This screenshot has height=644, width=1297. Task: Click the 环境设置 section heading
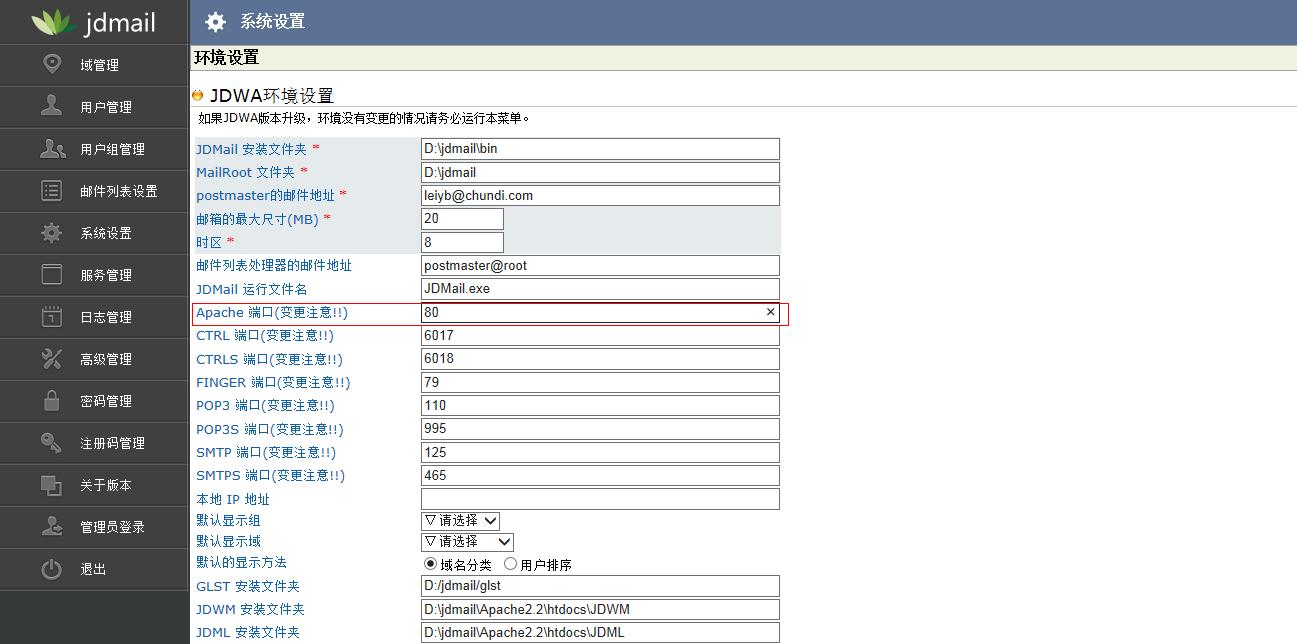pyautogui.click(x=226, y=58)
